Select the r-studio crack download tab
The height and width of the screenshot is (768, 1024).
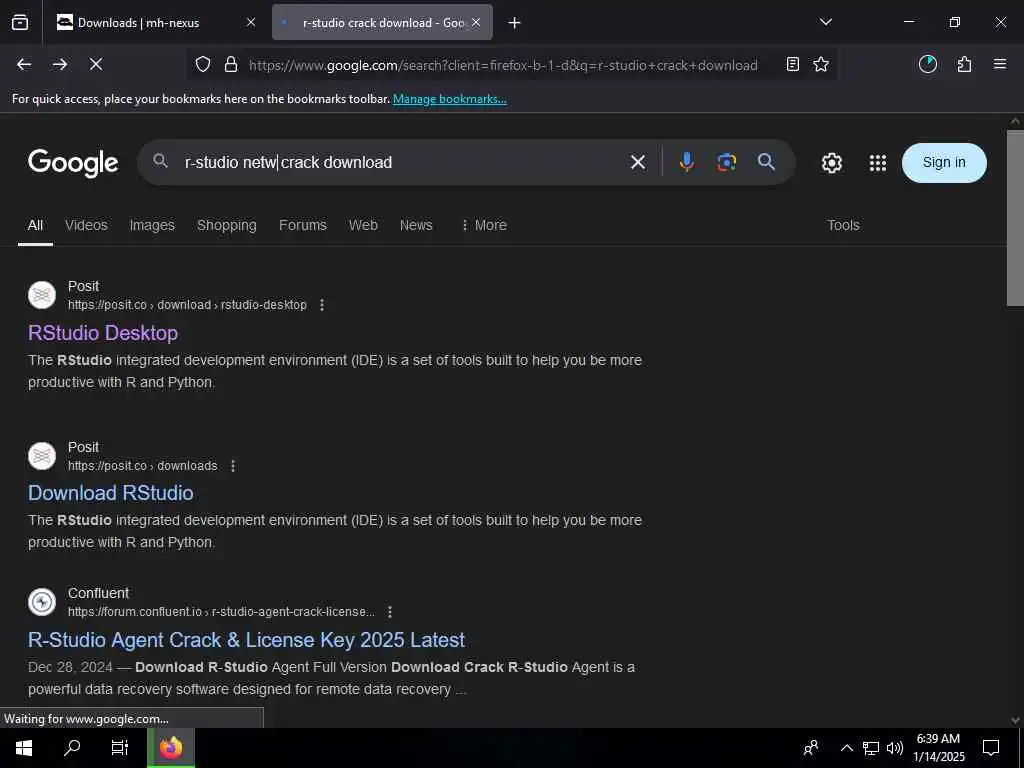point(382,22)
